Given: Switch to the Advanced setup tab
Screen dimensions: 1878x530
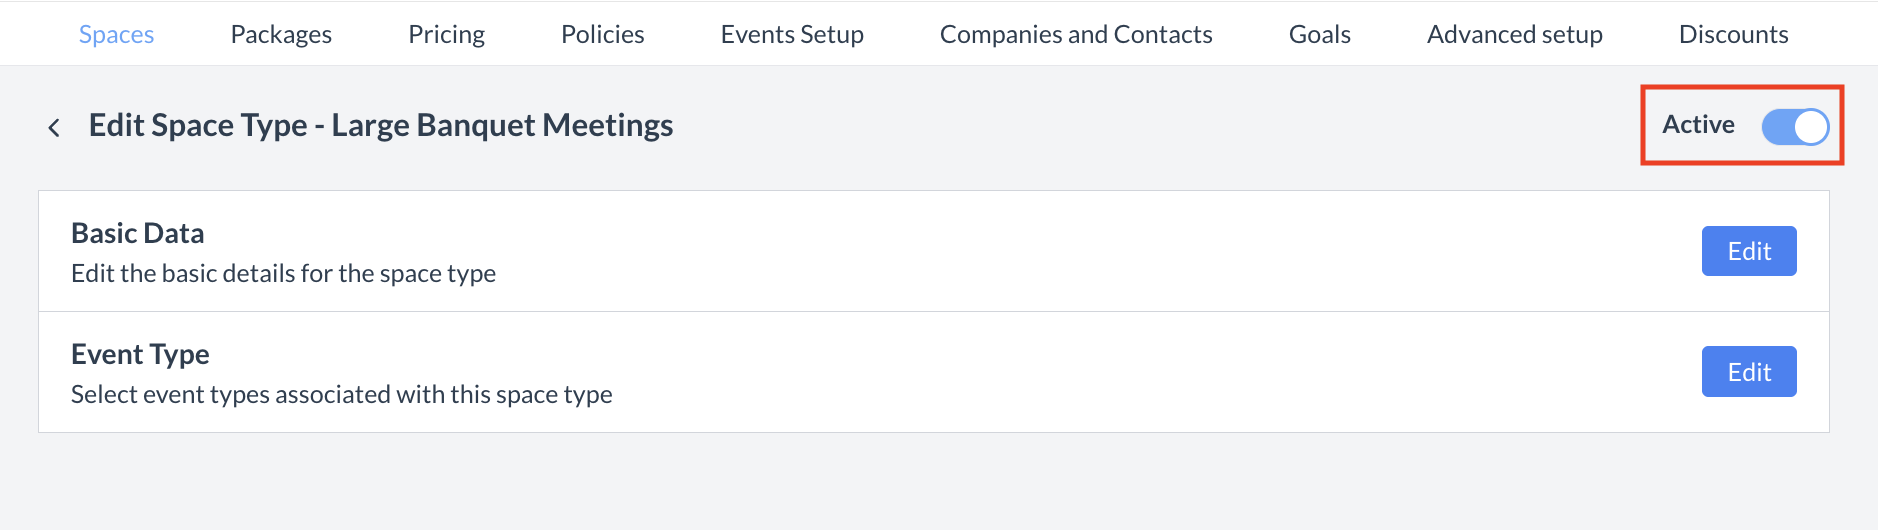Looking at the screenshot, I should coord(1514,34).
